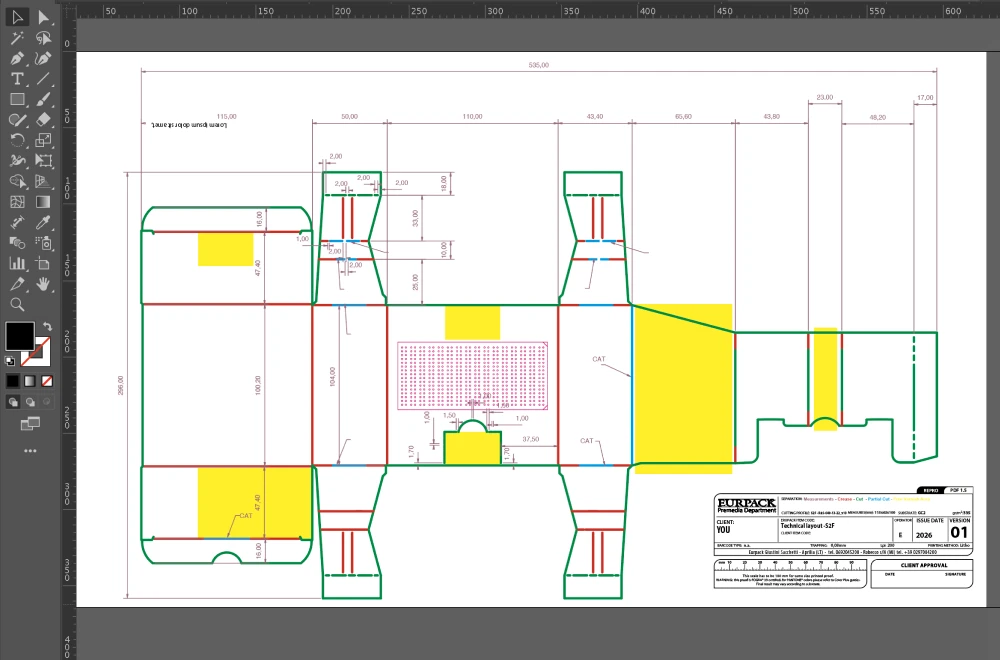Enable Draw Behind mode
This screenshot has width=1000, height=660.
[x=30, y=401]
